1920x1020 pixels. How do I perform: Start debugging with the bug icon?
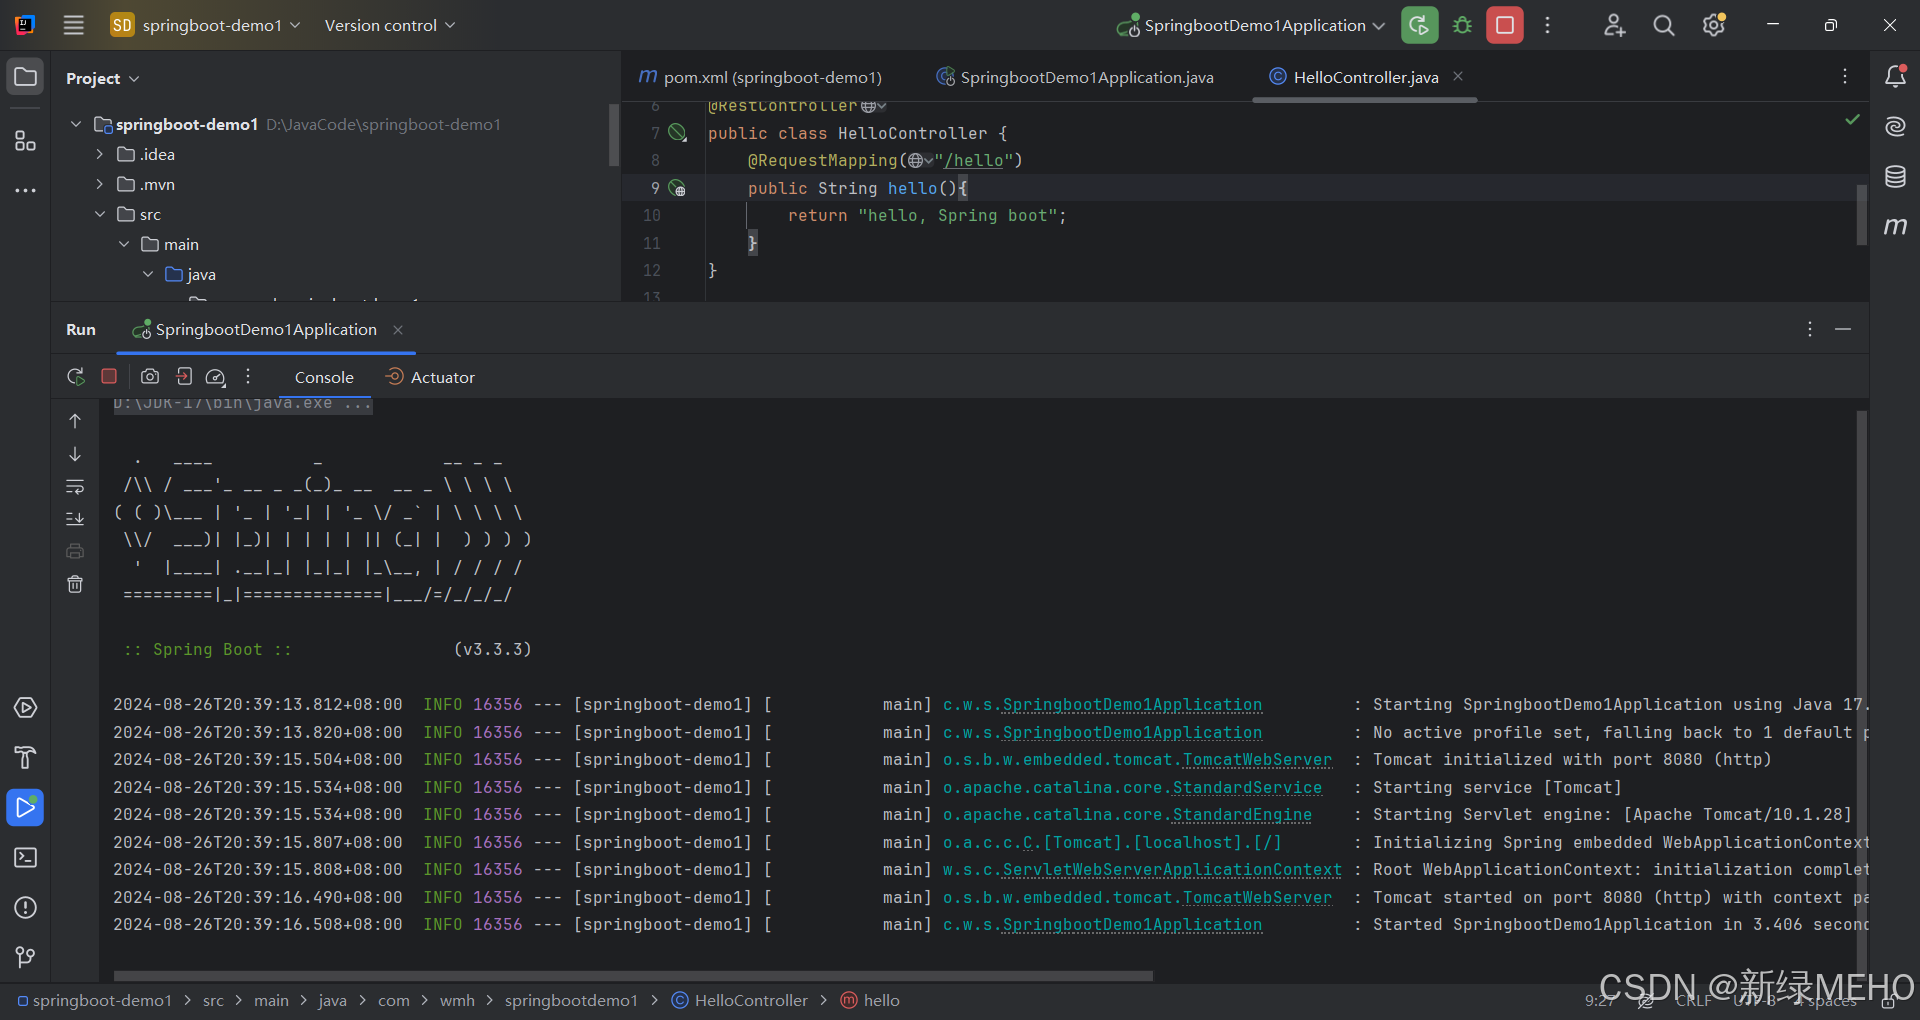pyautogui.click(x=1462, y=25)
